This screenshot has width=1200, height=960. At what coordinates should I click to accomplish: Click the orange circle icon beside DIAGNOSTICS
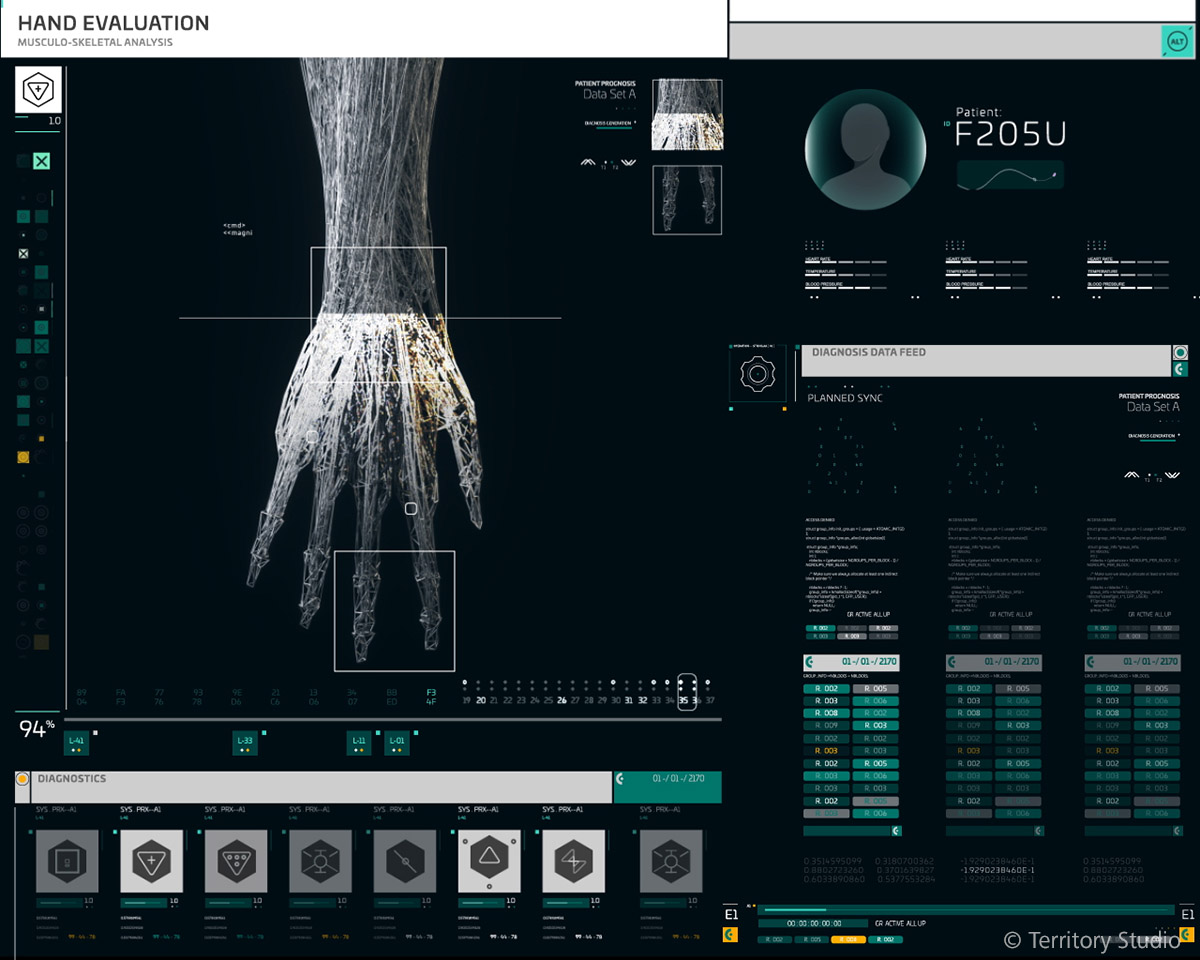pyautogui.click(x=22, y=778)
